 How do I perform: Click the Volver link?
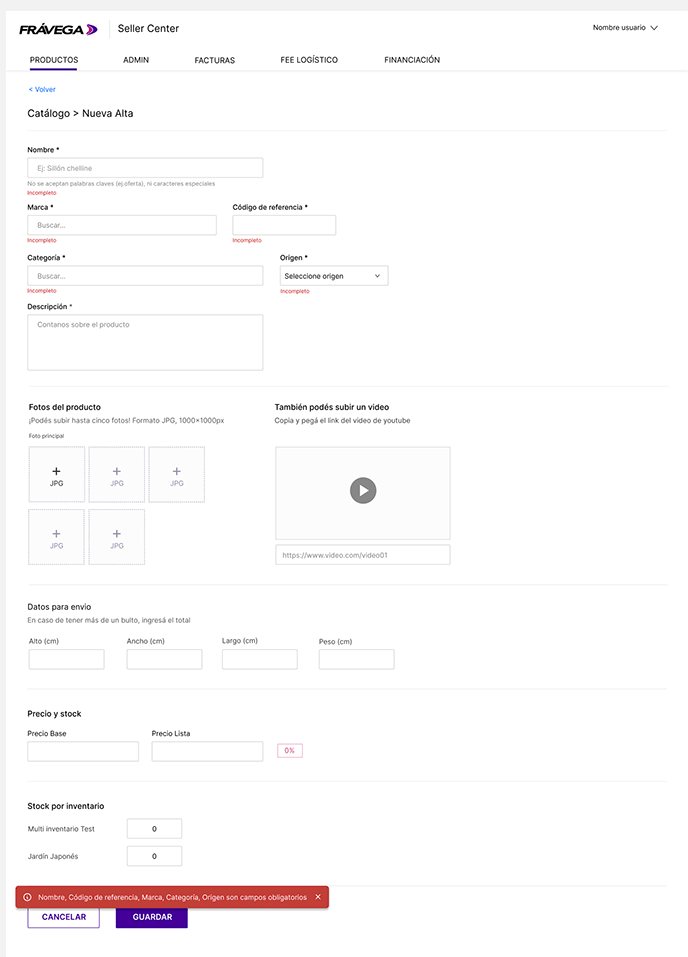point(42,89)
